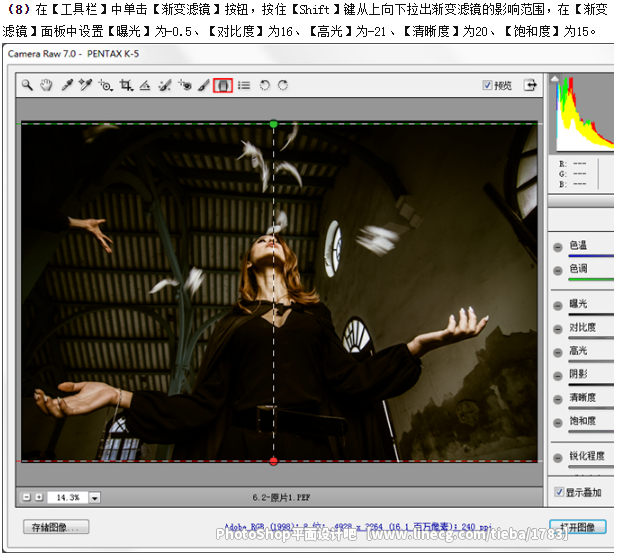
Task: Rotate image counterclockwise
Action: (264, 85)
